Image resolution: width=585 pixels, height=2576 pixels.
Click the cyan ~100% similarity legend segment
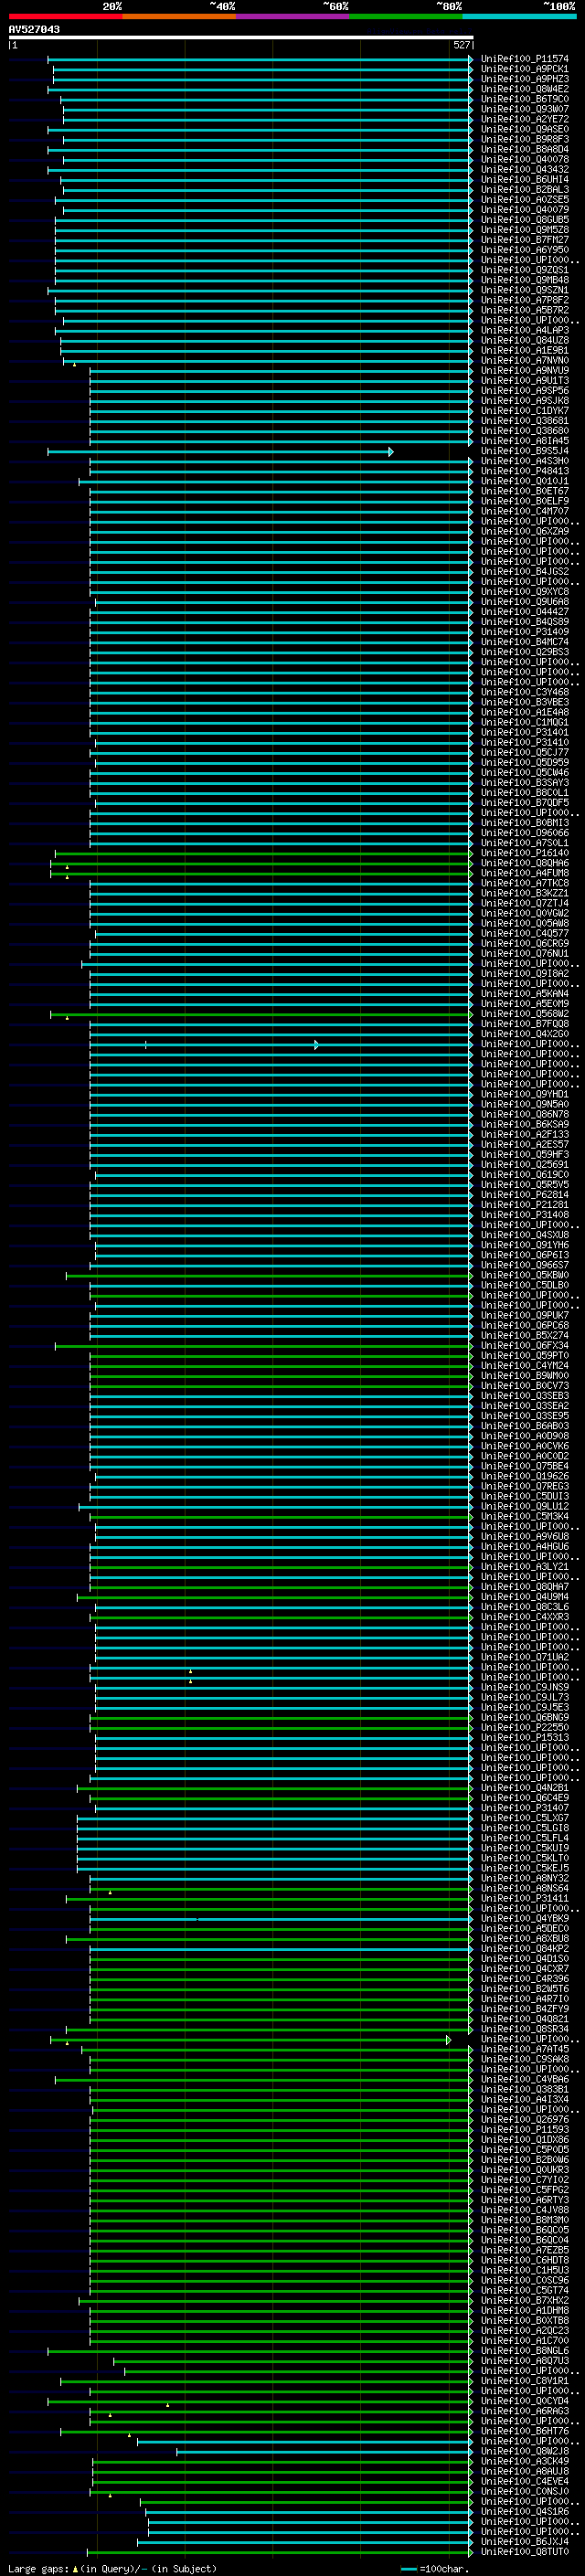click(520, 16)
